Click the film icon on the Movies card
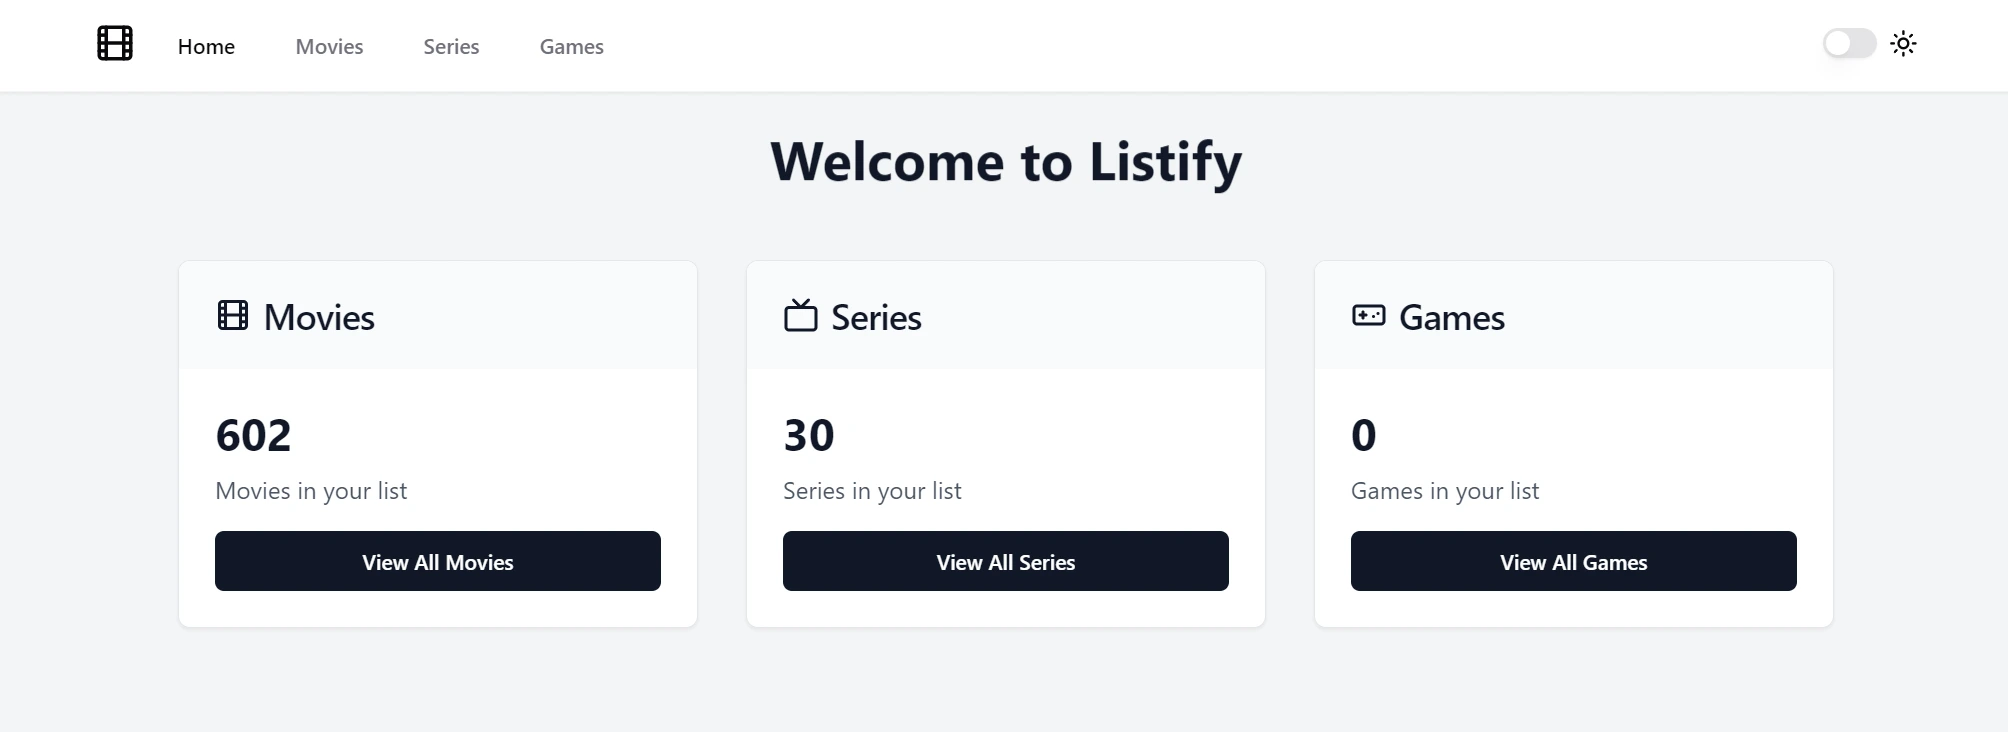Screen dimensions: 2008x732 point(233,316)
